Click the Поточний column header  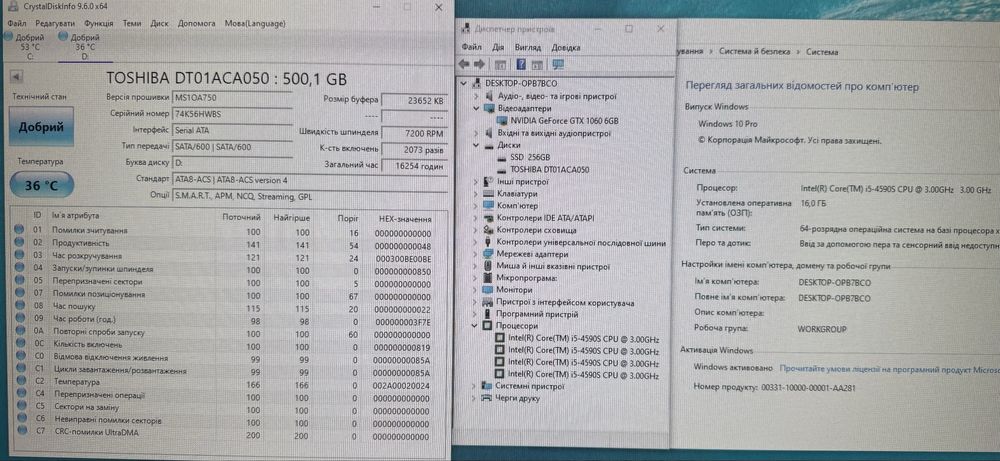[x=241, y=217]
